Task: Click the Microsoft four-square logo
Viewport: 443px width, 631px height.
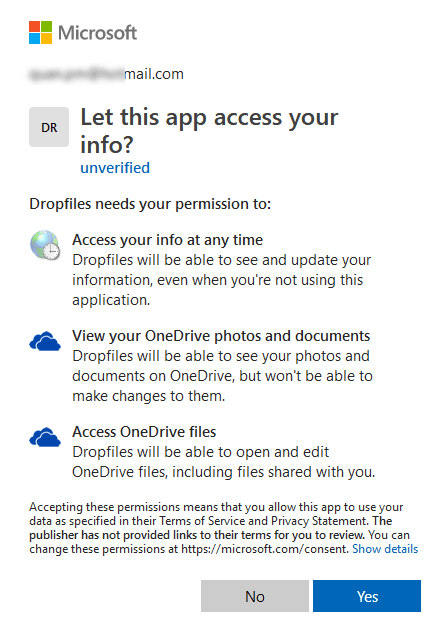Action: point(40,33)
